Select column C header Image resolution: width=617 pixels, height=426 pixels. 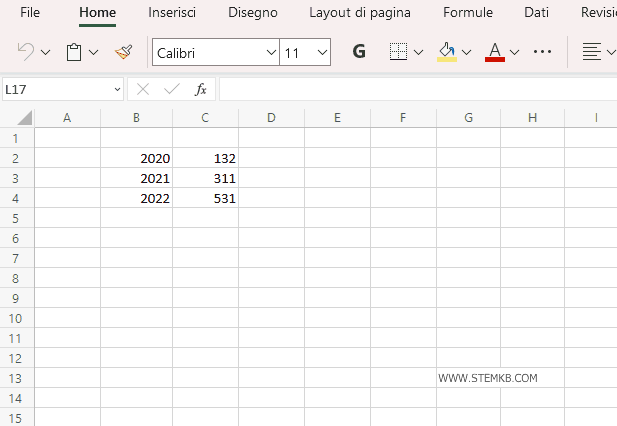point(205,118)
